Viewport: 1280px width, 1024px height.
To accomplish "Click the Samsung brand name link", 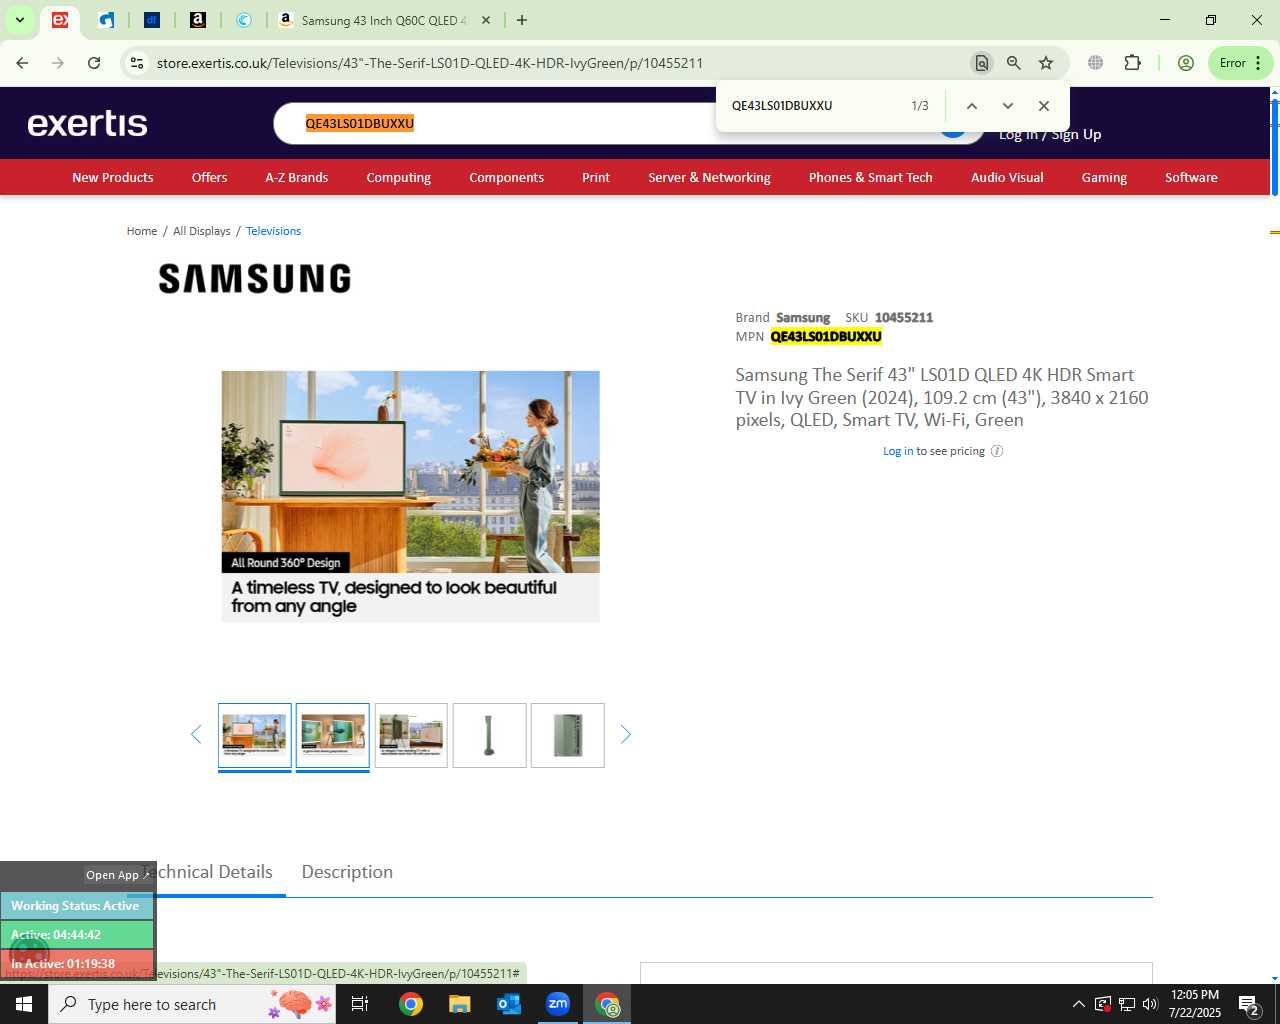I will point(803,318).
